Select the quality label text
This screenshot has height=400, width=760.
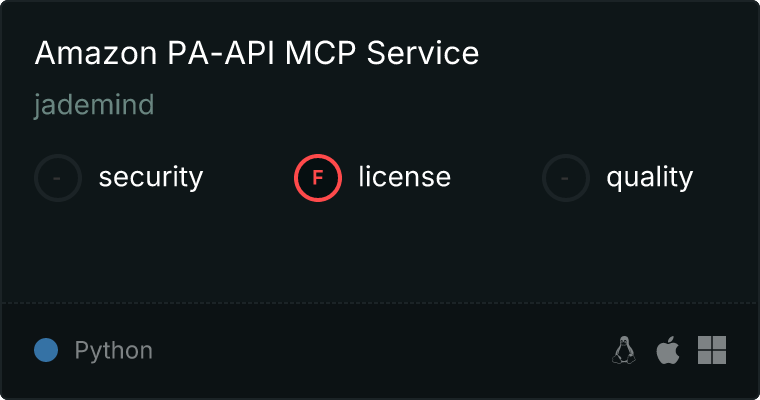[x=649, y=178]
